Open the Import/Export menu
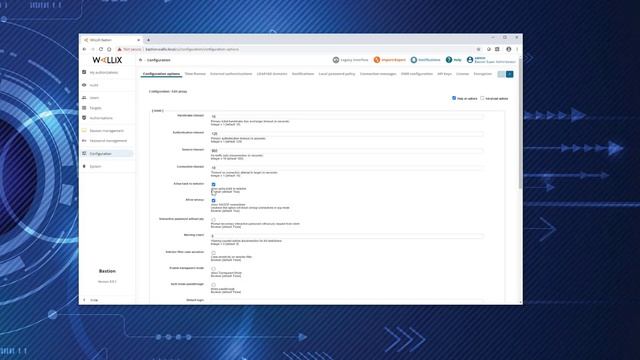The height and width of the screenshot is (360, 640). (x=390, y=60)
